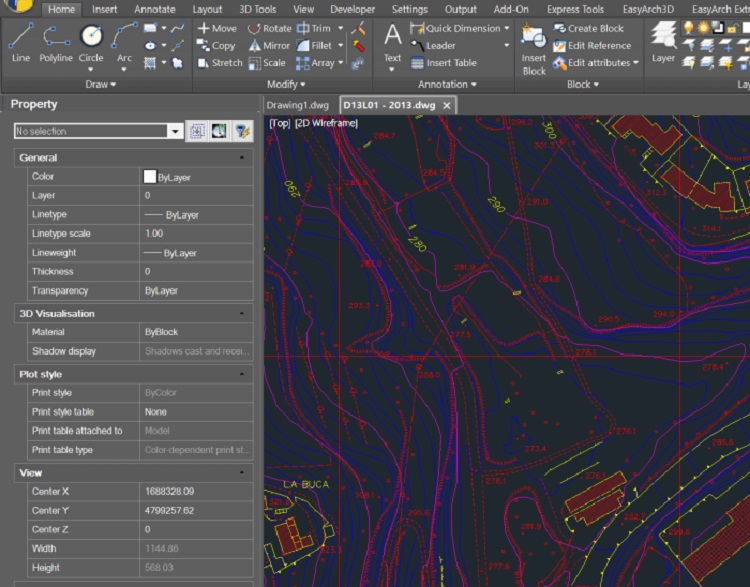Expand the Quick Dimension dropdown arrow
Screen dimensions: 750x587
point(508,28)
